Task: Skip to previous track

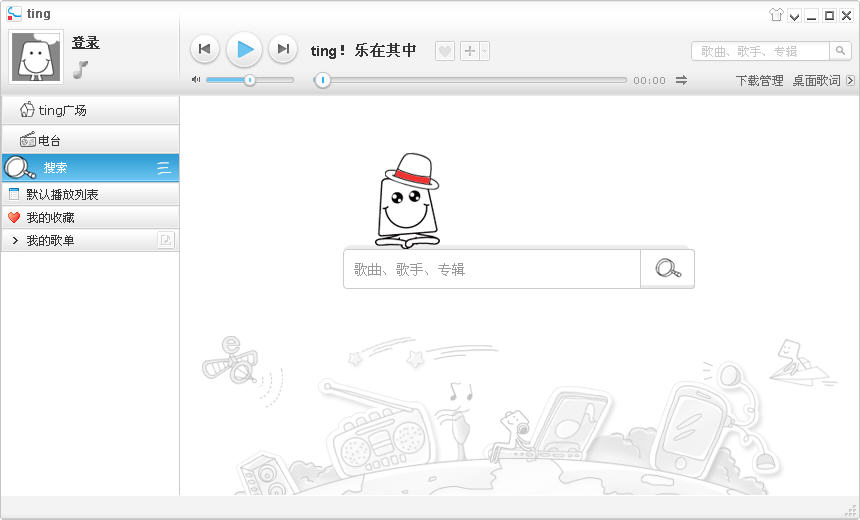Action: tap(205, 49)
